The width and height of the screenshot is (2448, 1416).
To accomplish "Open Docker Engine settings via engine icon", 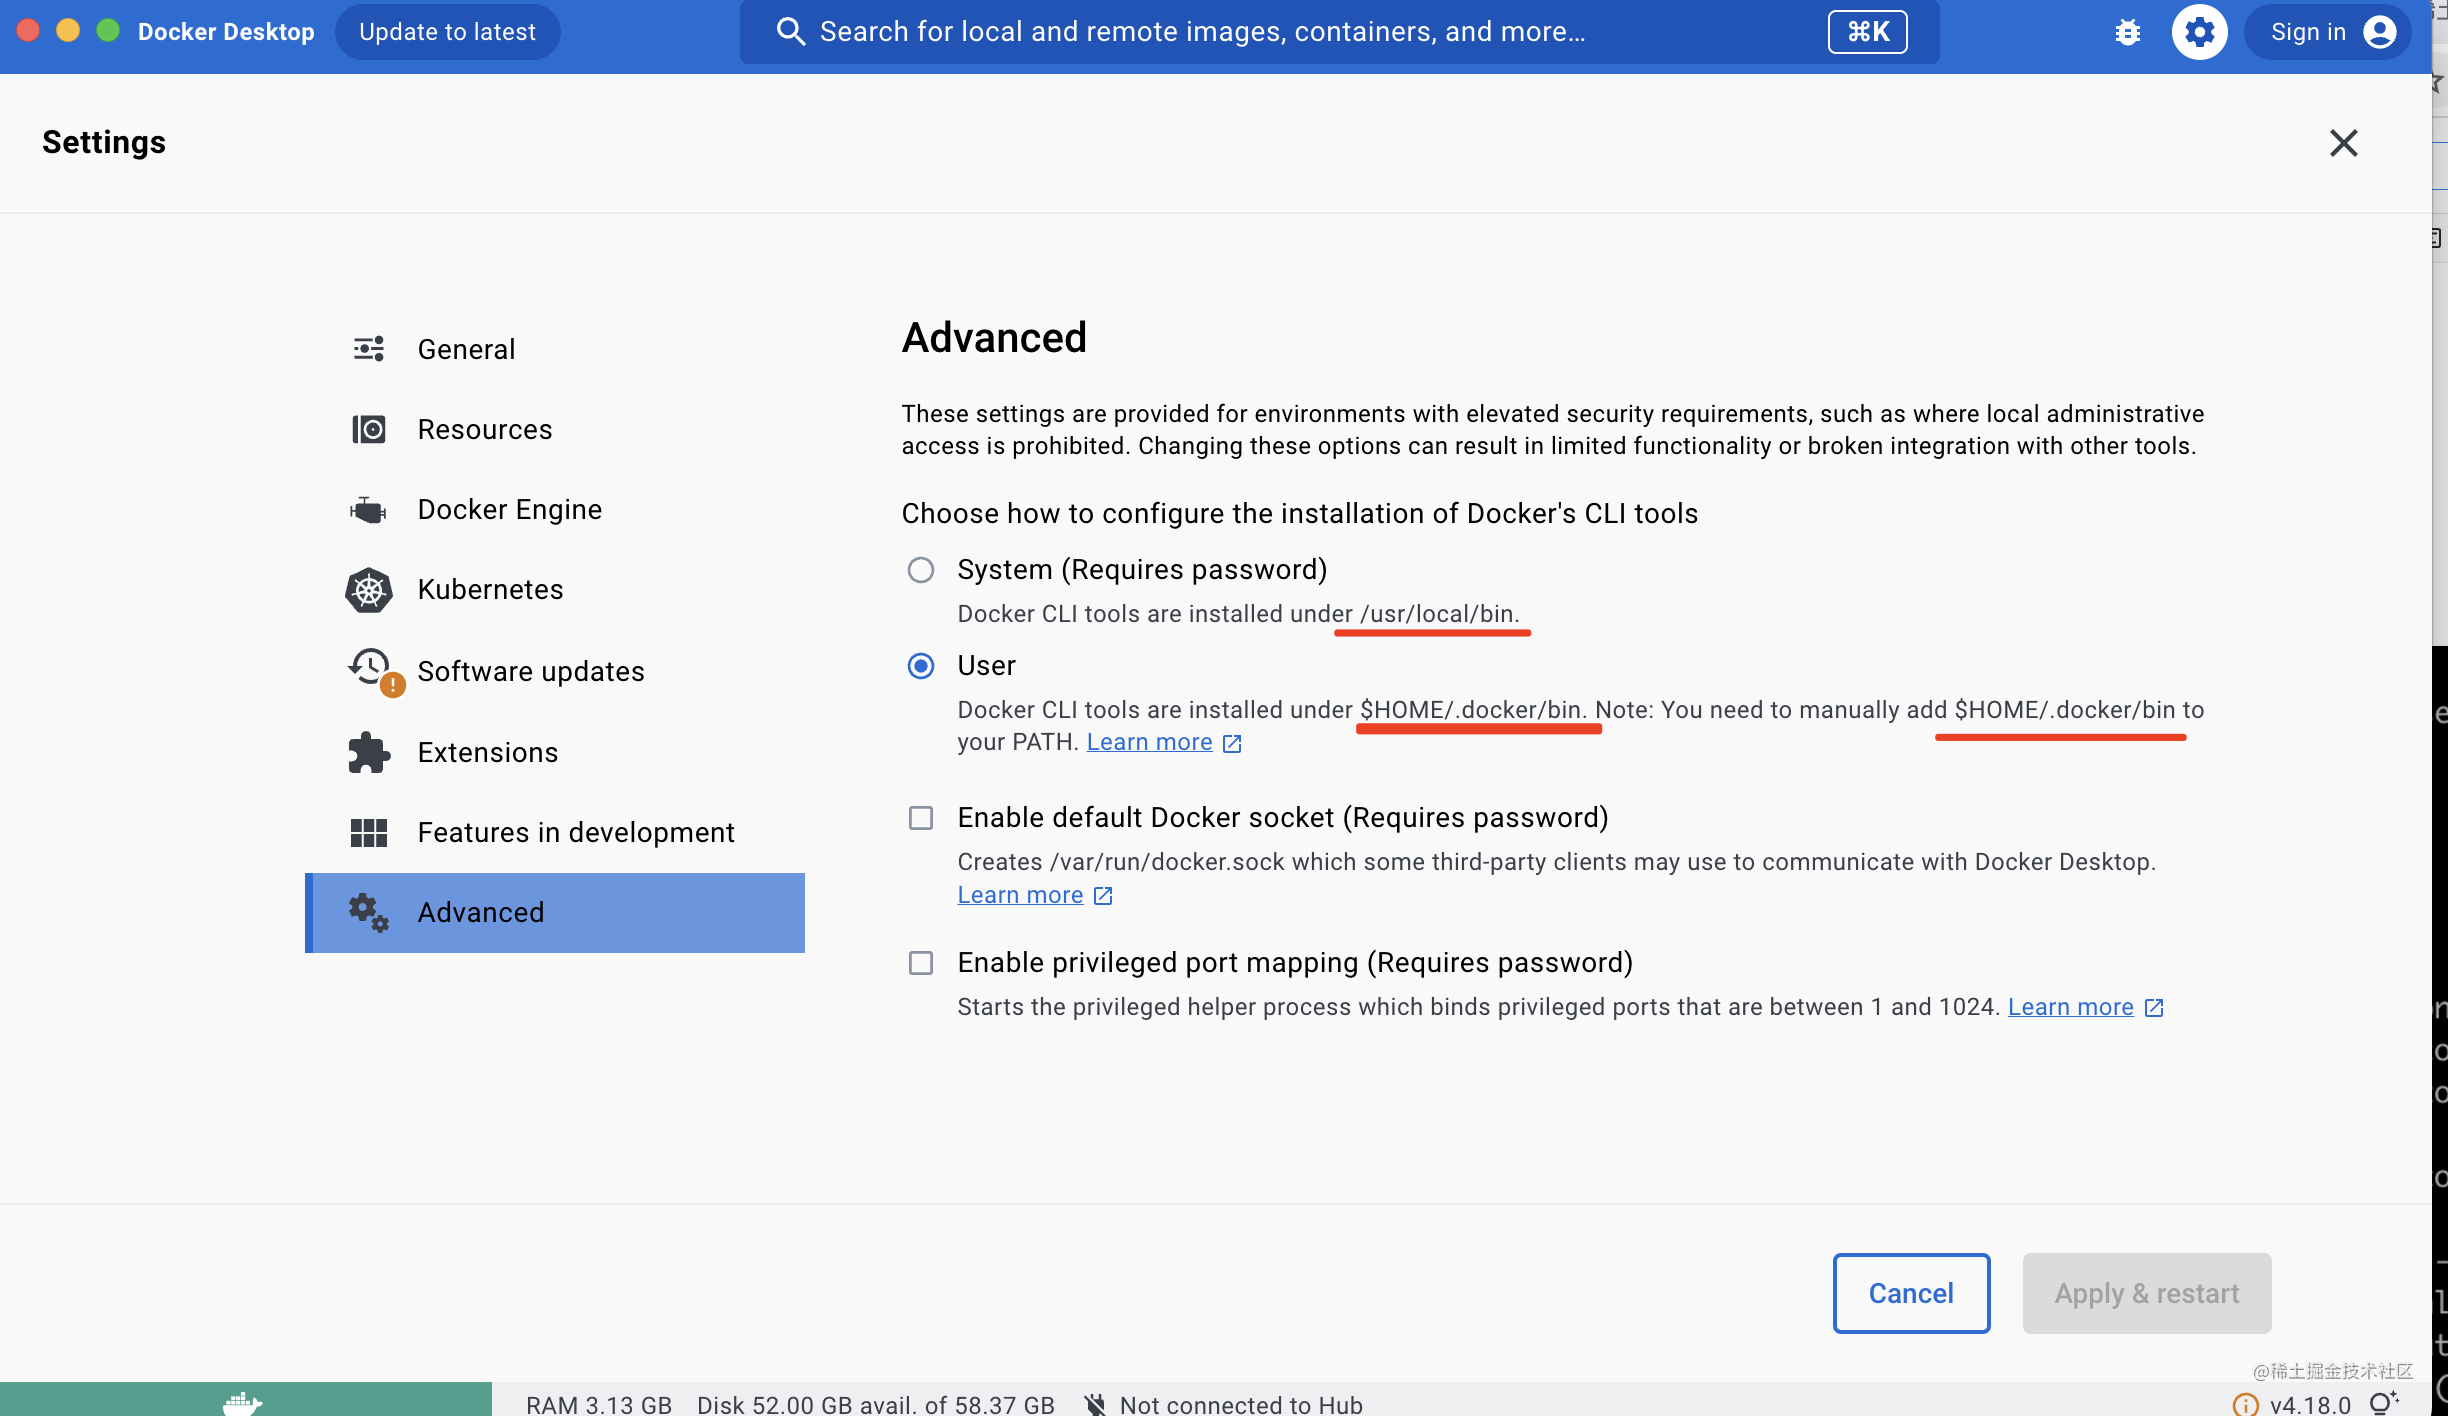I will pyautogui.click(x=368, y=509).
